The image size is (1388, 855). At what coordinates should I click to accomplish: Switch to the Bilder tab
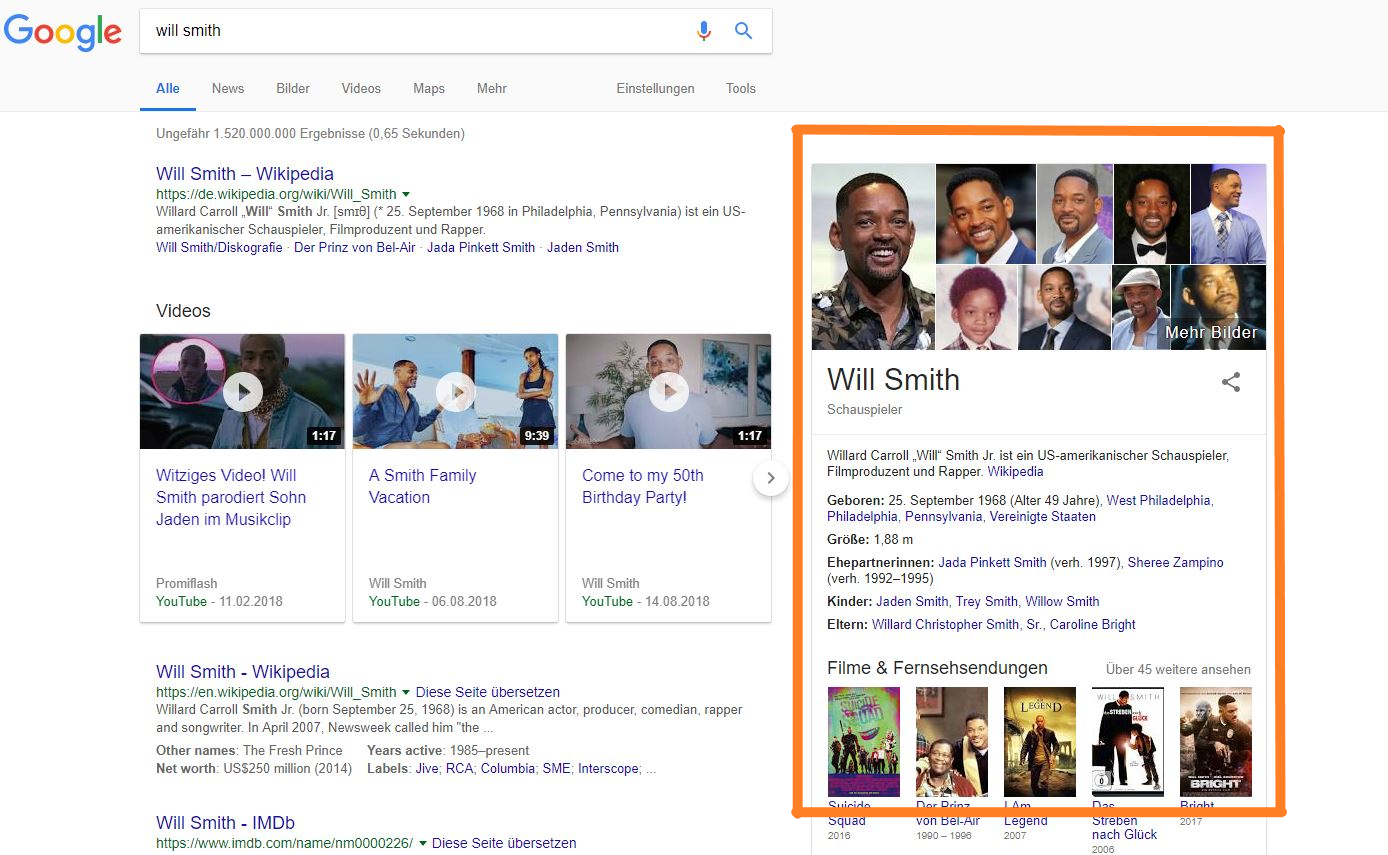tap(293, 88)
